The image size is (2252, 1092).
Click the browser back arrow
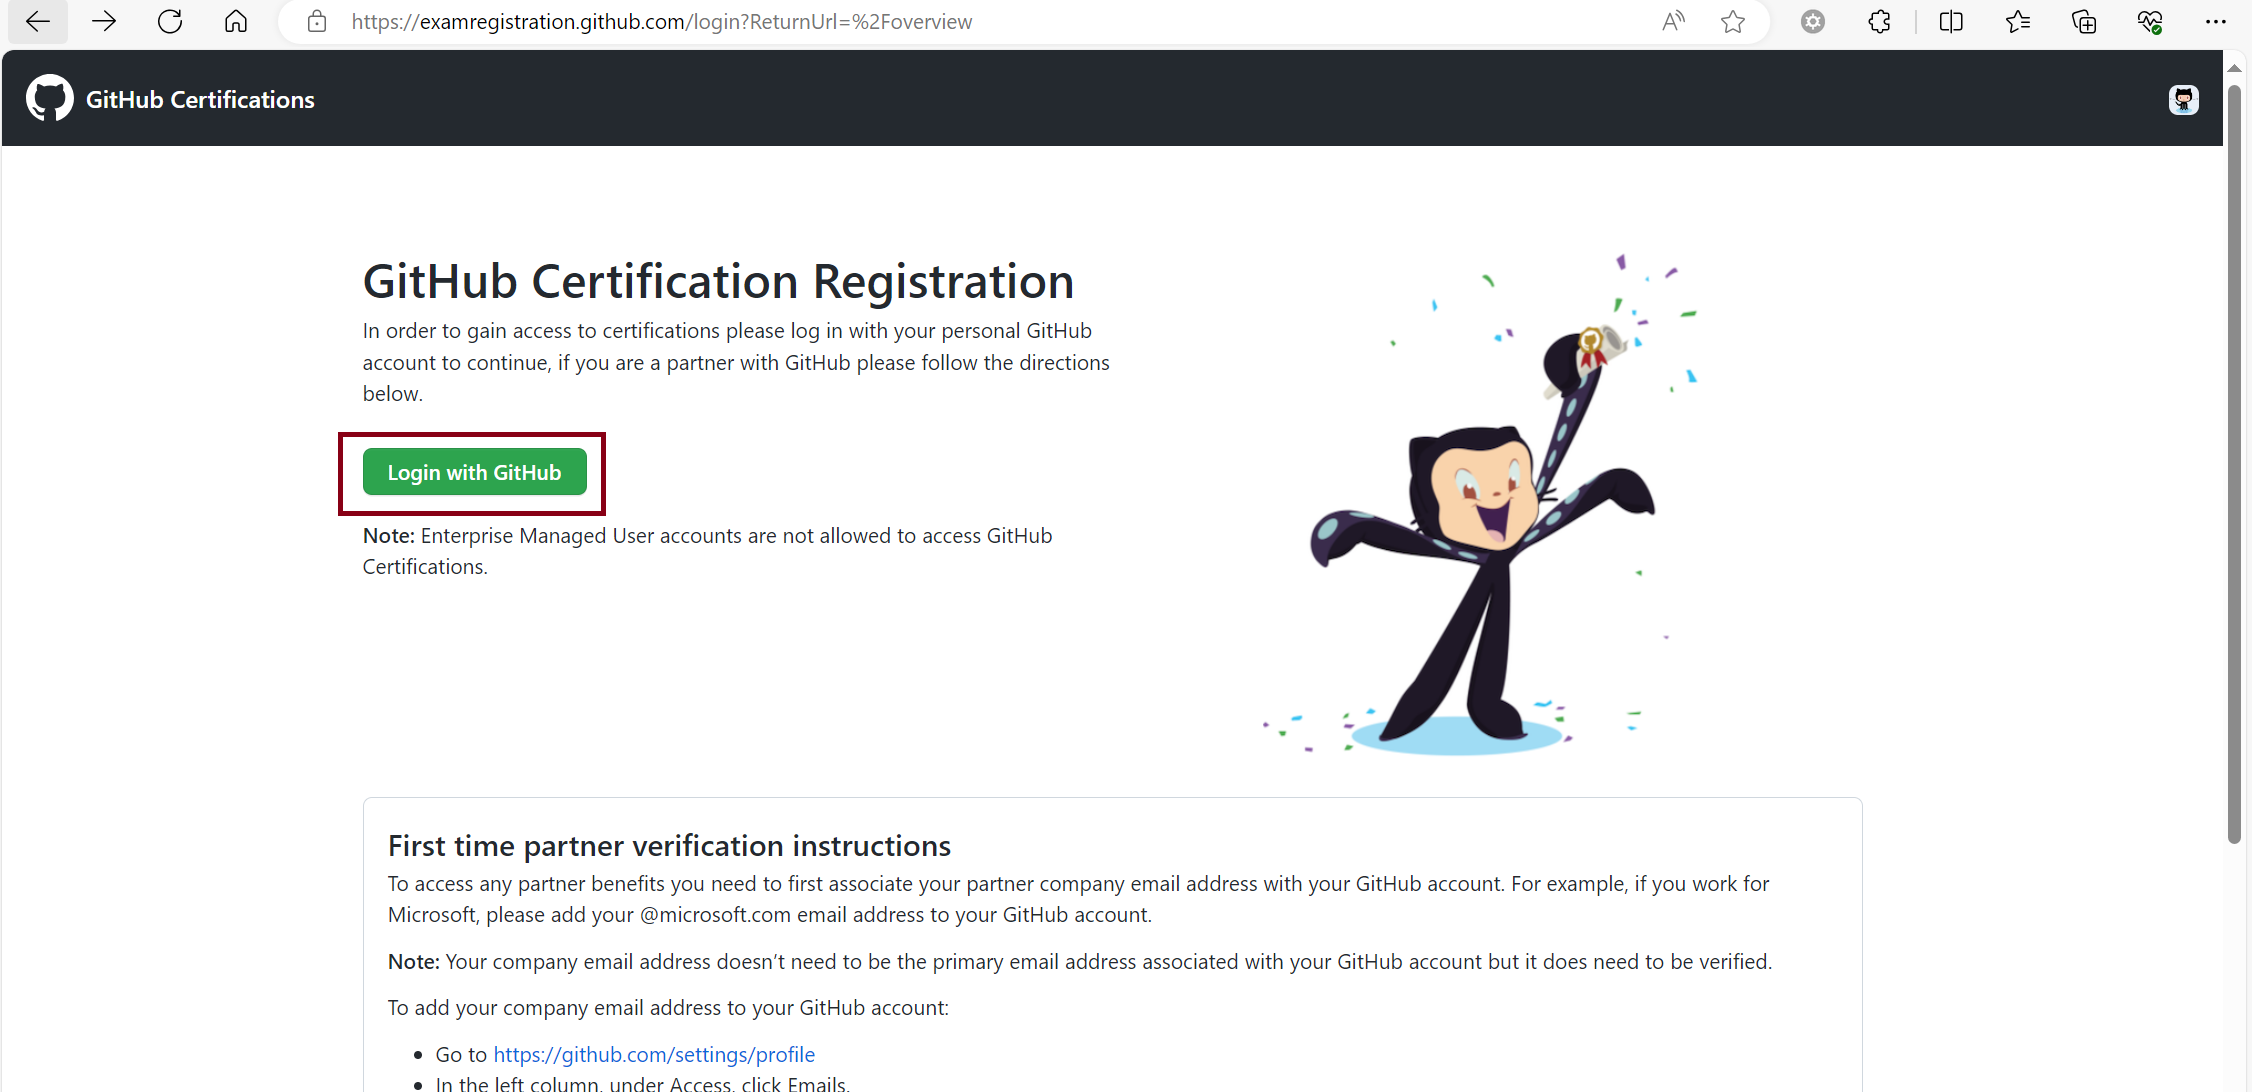click(x=38, y=22)
